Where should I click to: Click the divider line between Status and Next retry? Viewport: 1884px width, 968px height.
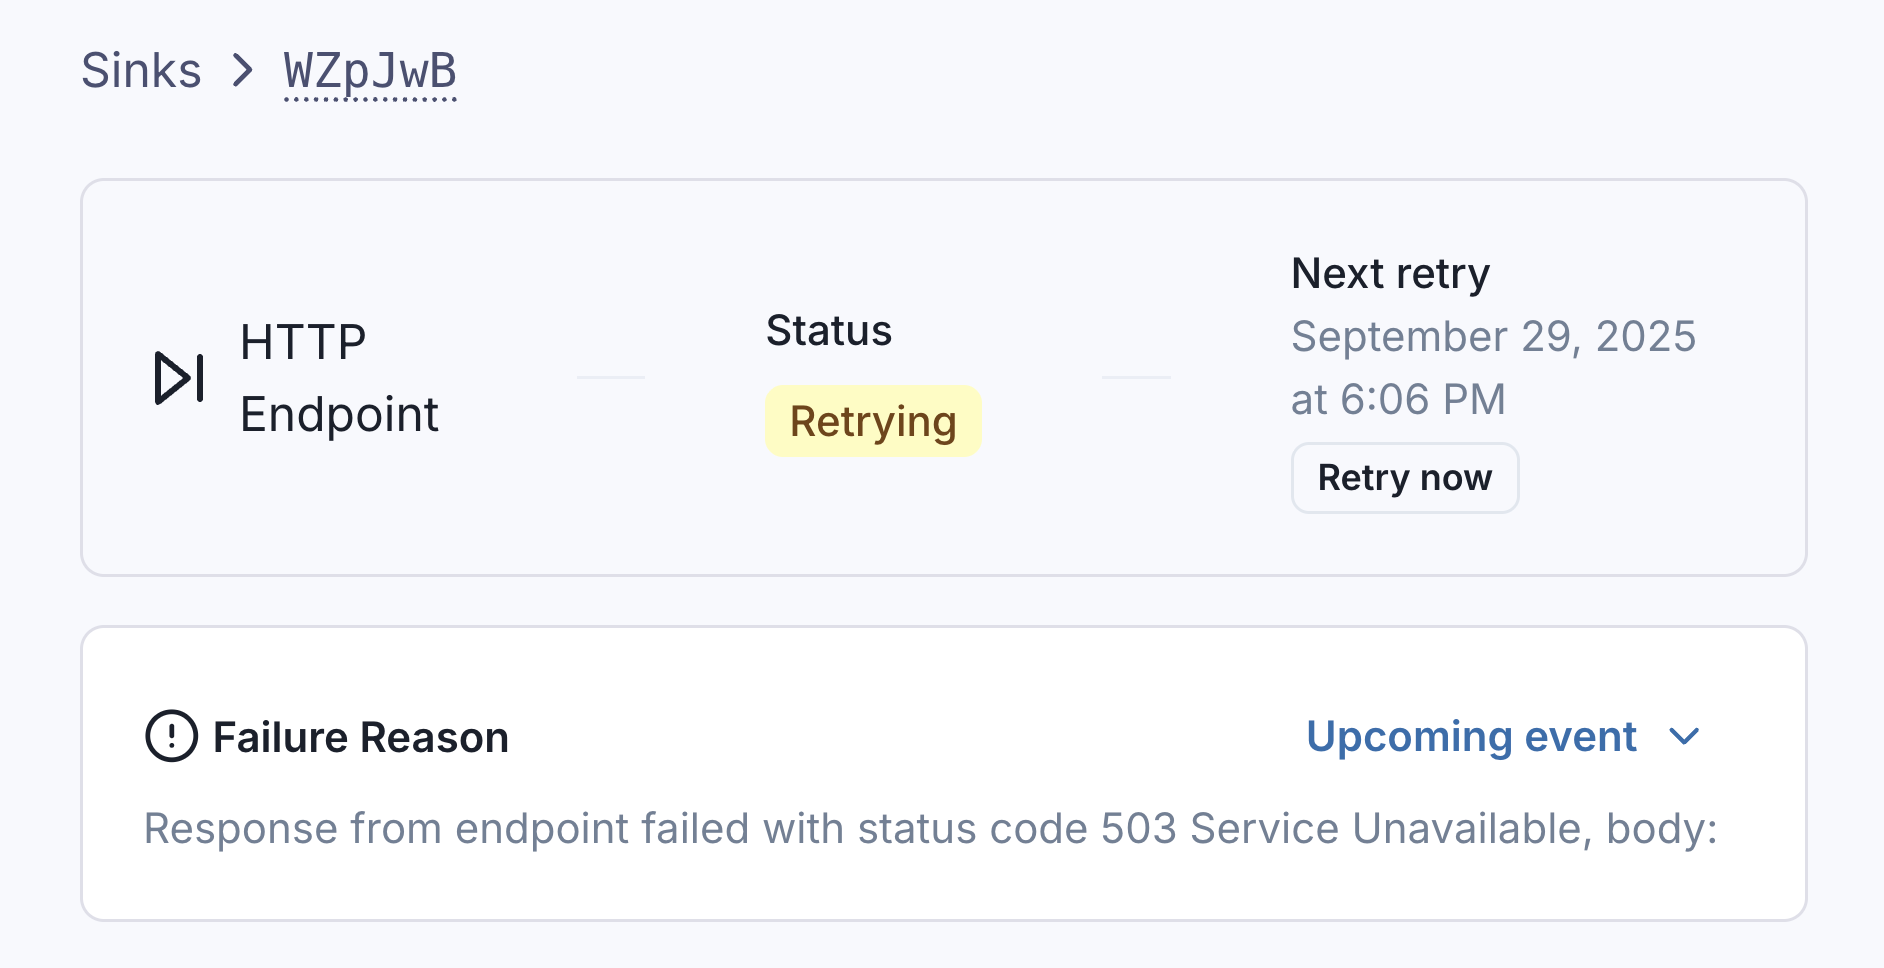1136,378
